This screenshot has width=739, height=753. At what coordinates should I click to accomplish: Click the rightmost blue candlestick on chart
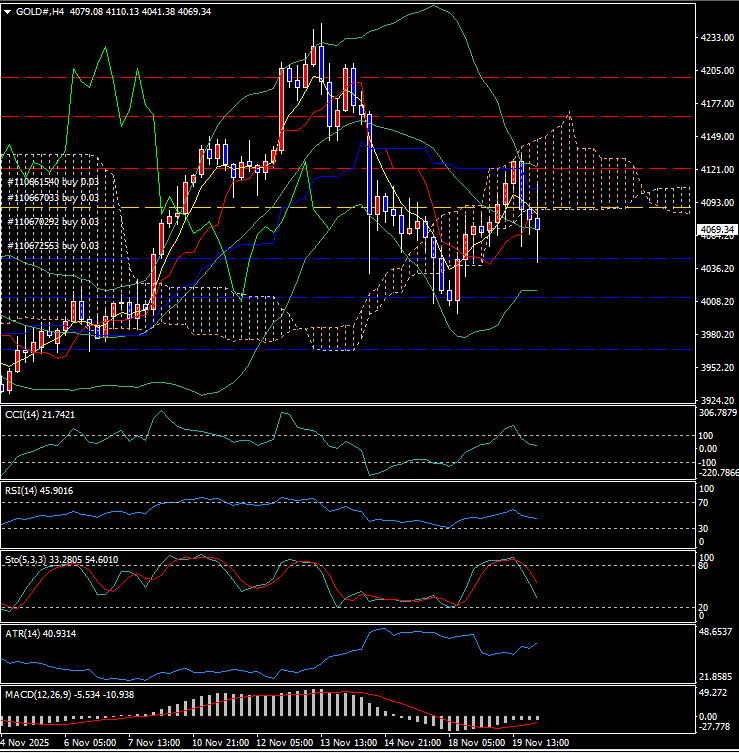click(x=538, y=222)
